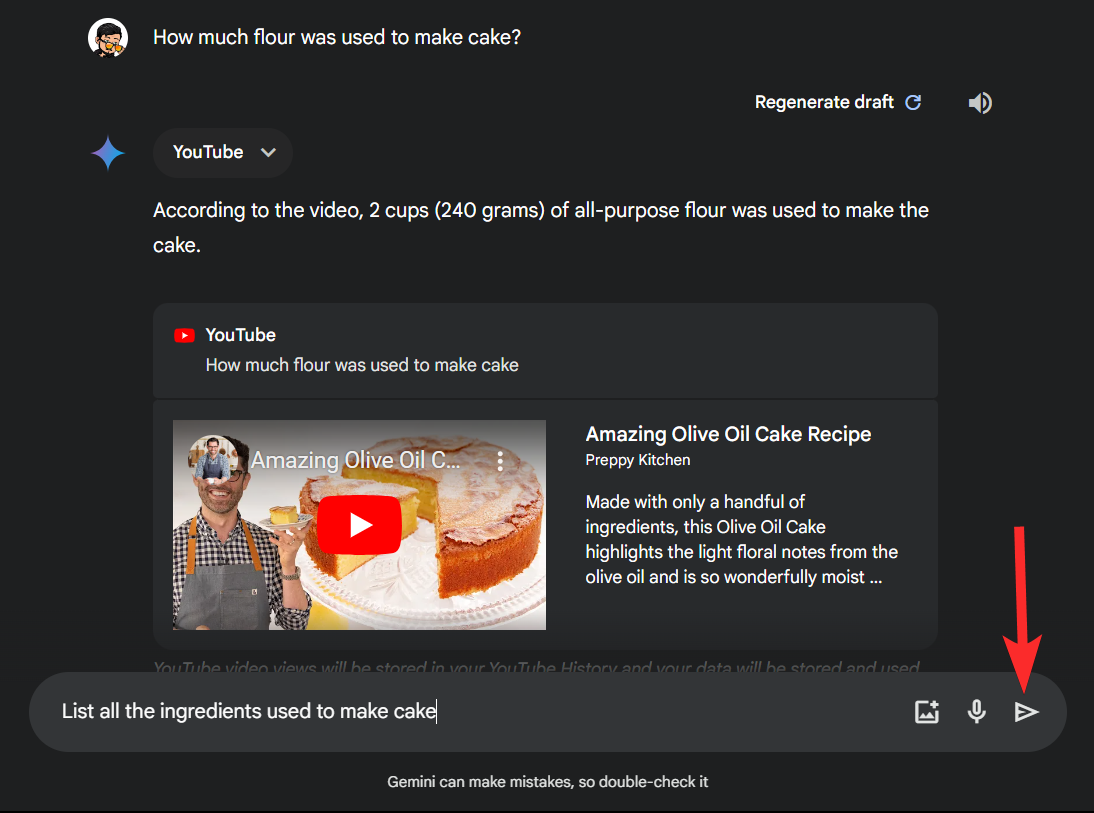Screen dimensions: 1094x813
Task: Click the upload image icon
Action: click(927, 712)
